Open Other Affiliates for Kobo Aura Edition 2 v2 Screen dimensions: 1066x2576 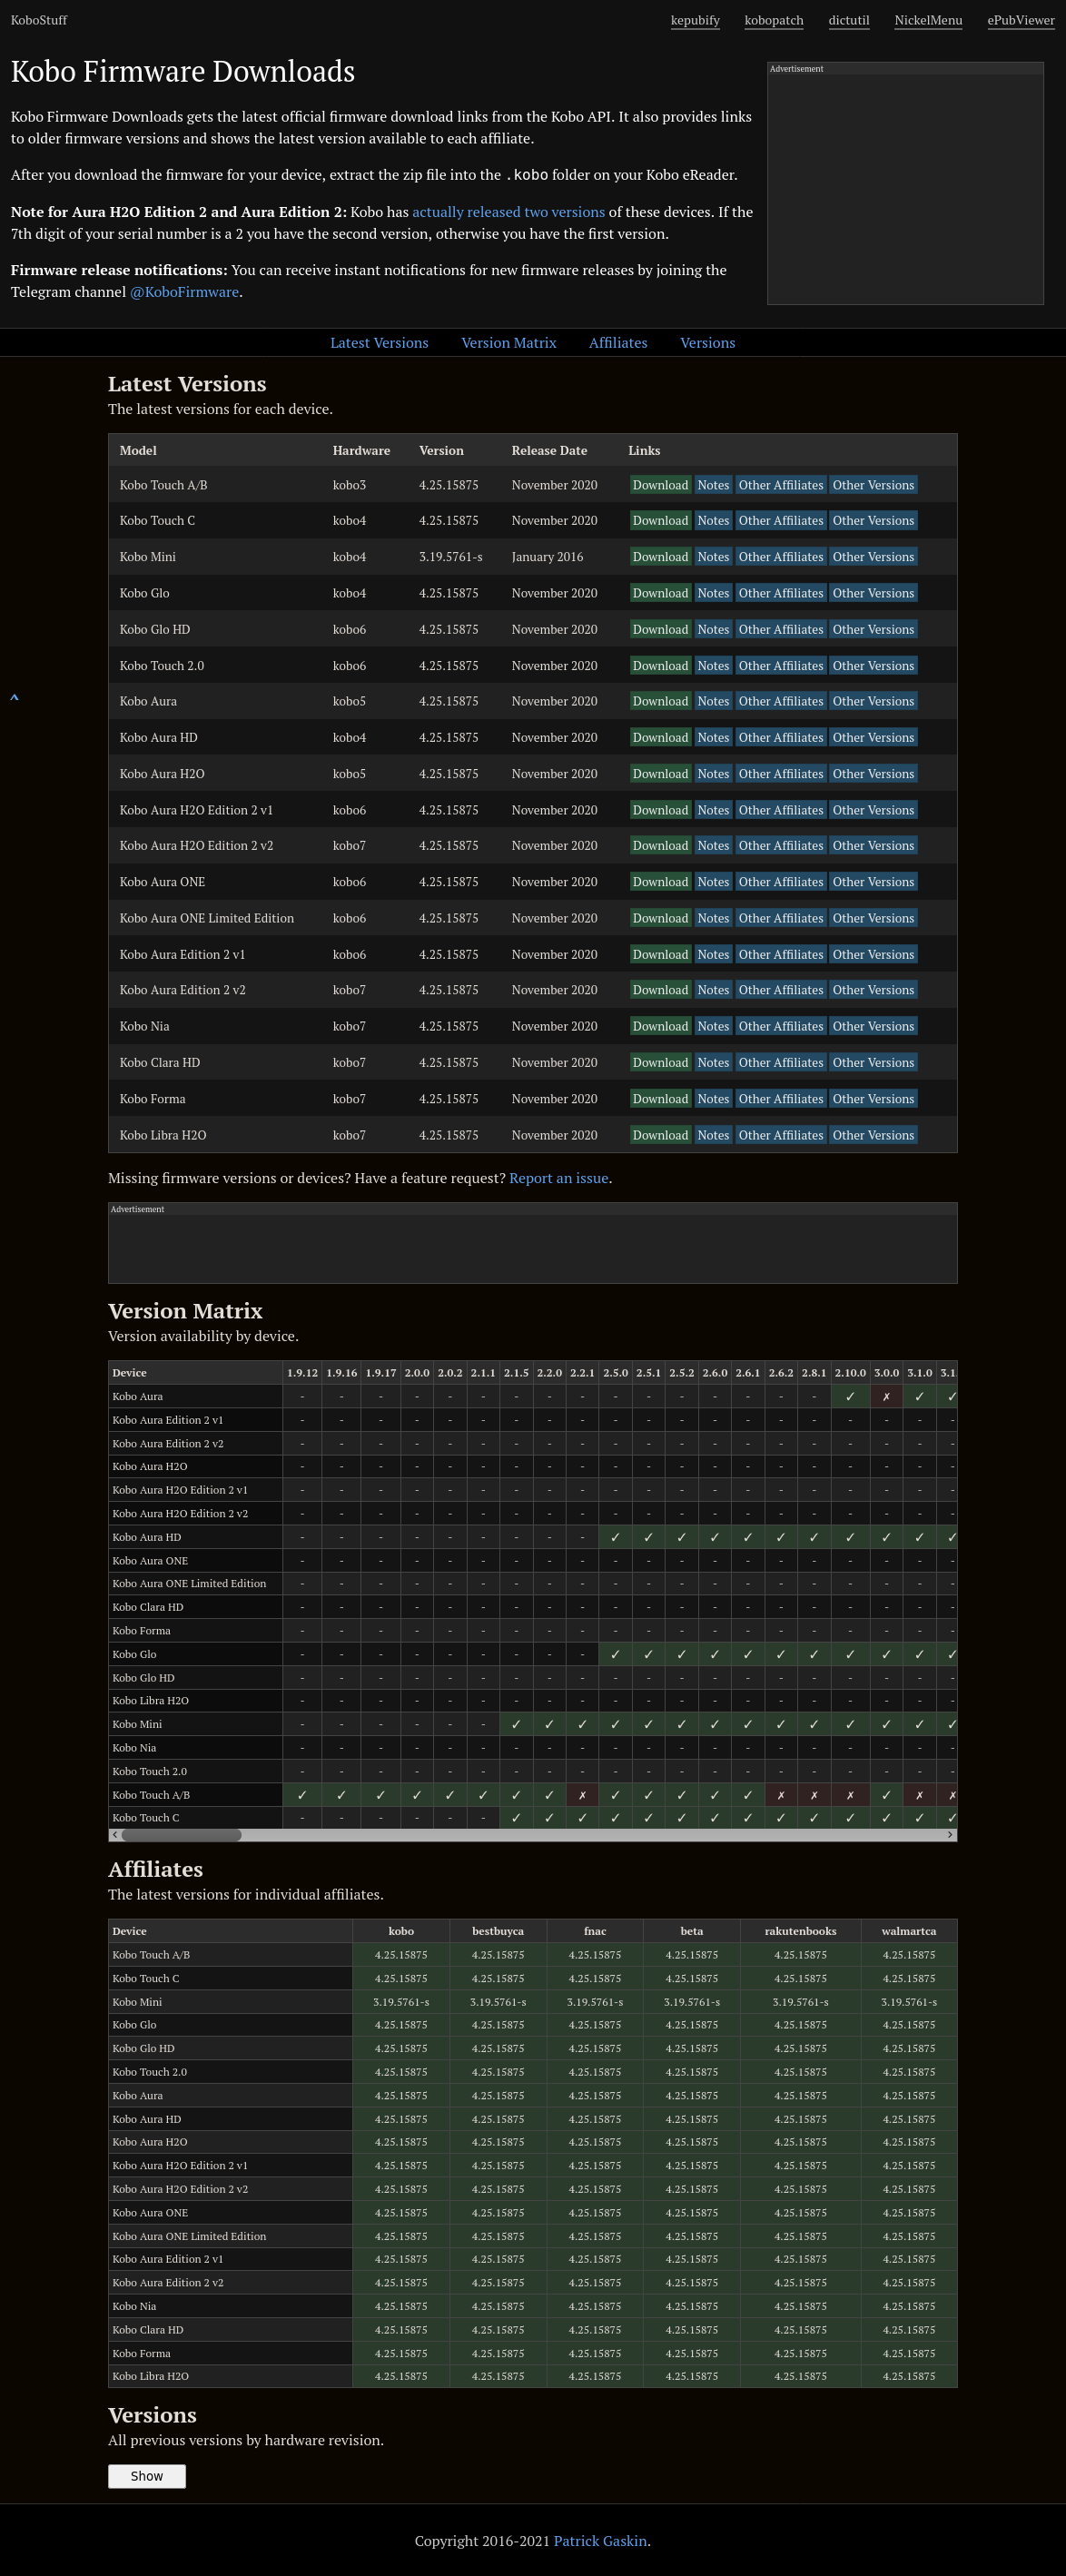(781, 990)
